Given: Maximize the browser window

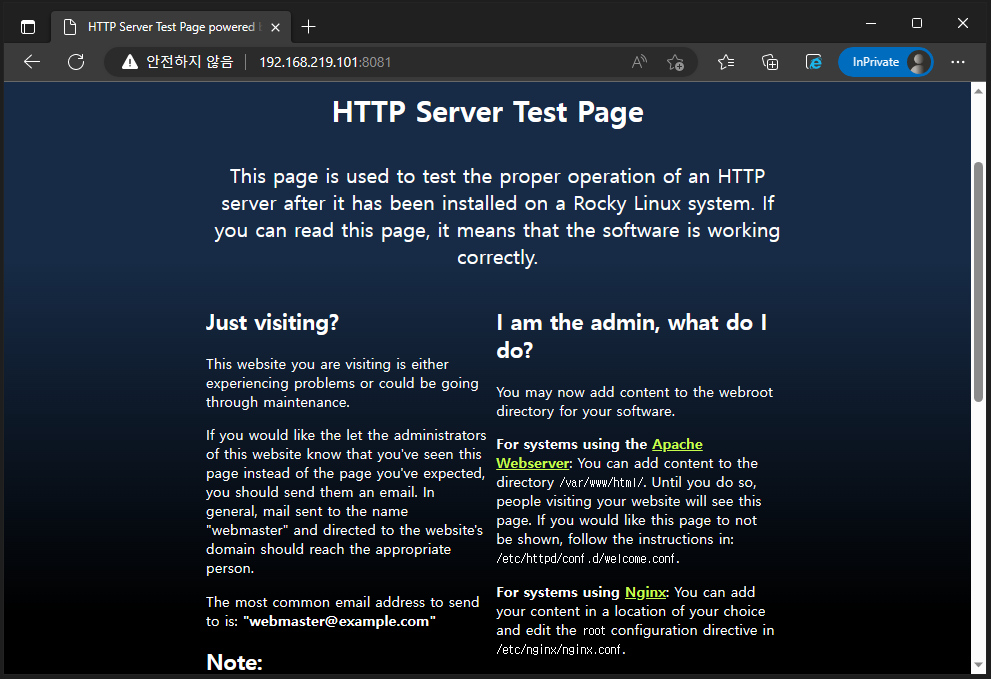Looking at the screenshot, I should [x=916, y=23].
